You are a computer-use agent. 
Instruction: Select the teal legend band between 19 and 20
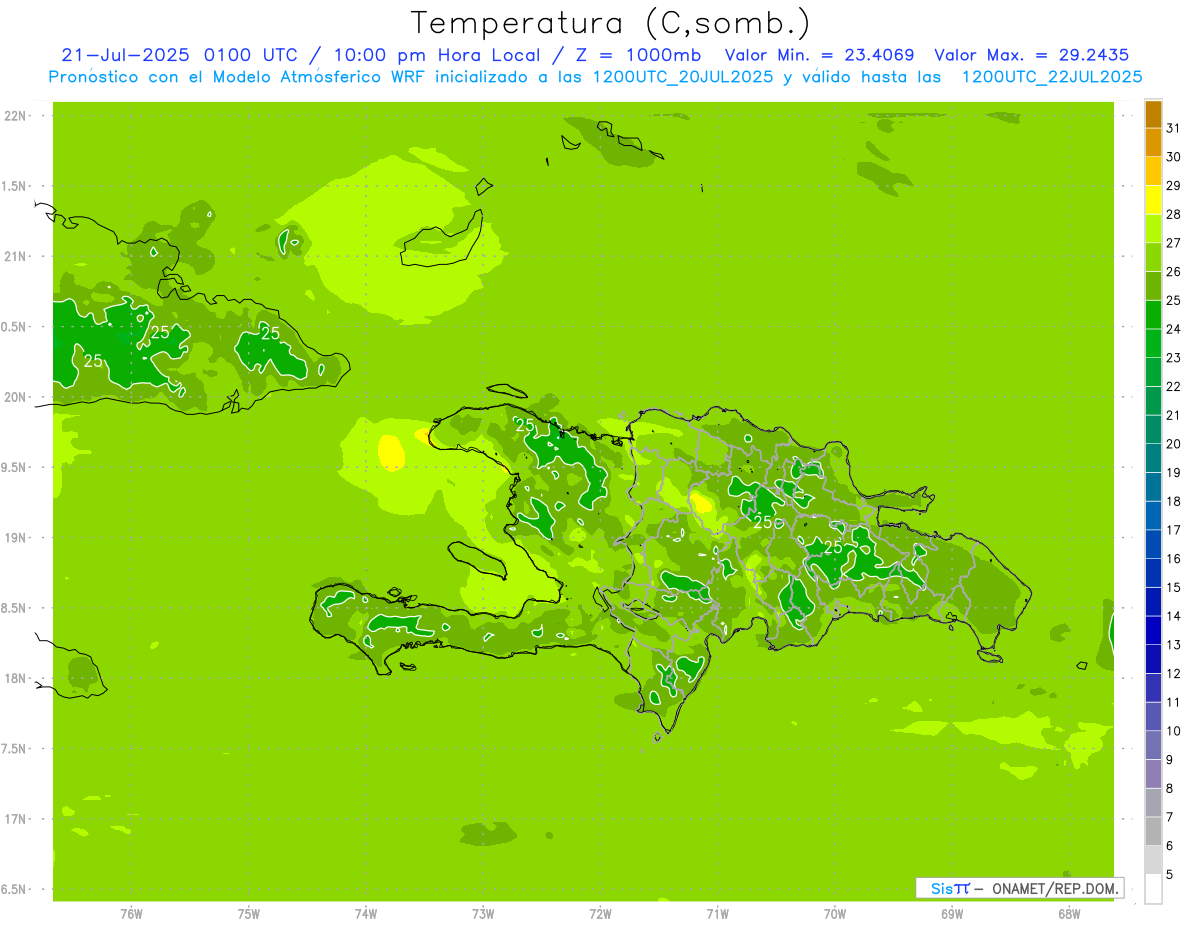[x=1153, y=458]
